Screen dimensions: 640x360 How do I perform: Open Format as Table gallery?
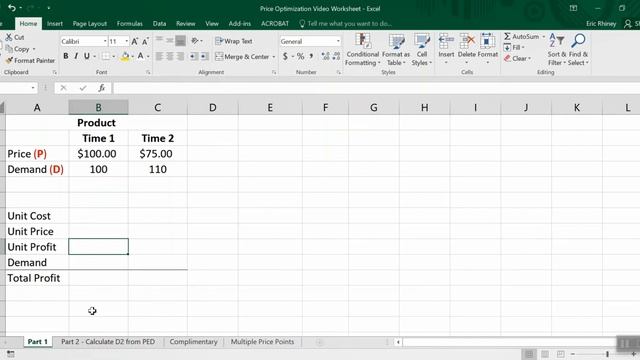[396, 49]
